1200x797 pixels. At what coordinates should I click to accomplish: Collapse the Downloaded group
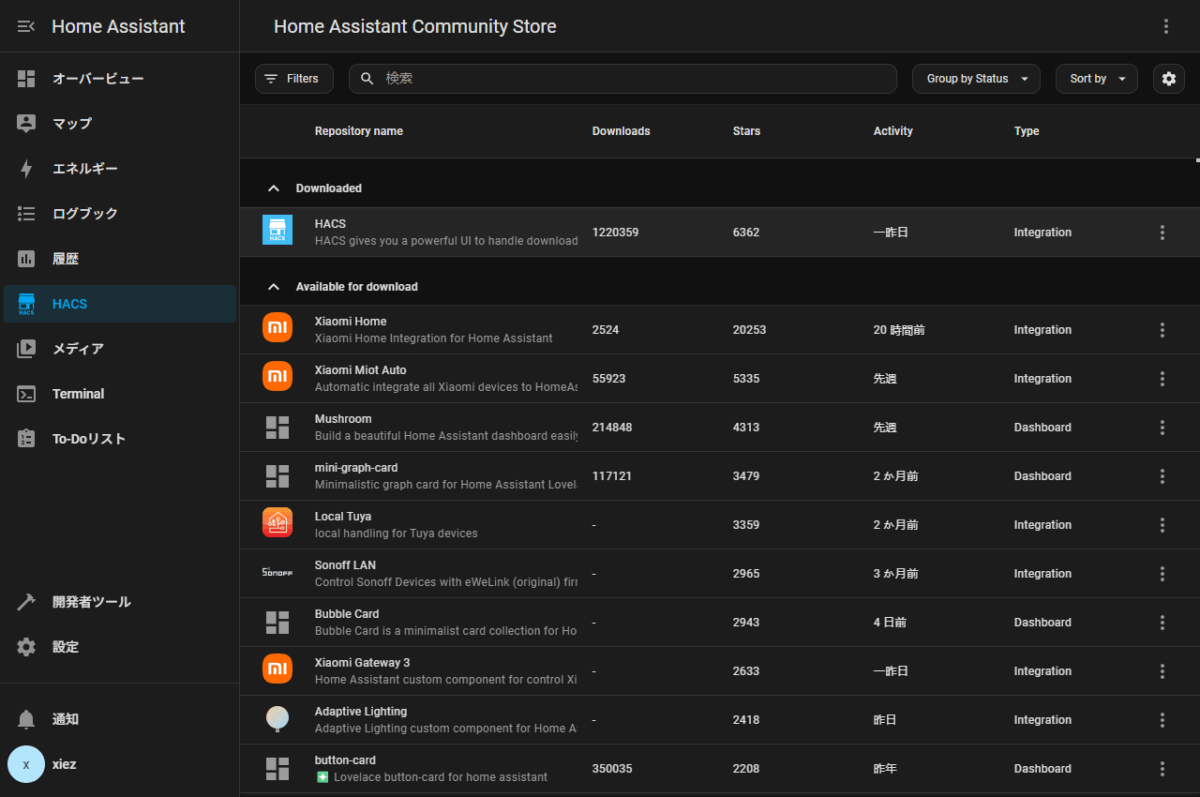tap(272, 188)
